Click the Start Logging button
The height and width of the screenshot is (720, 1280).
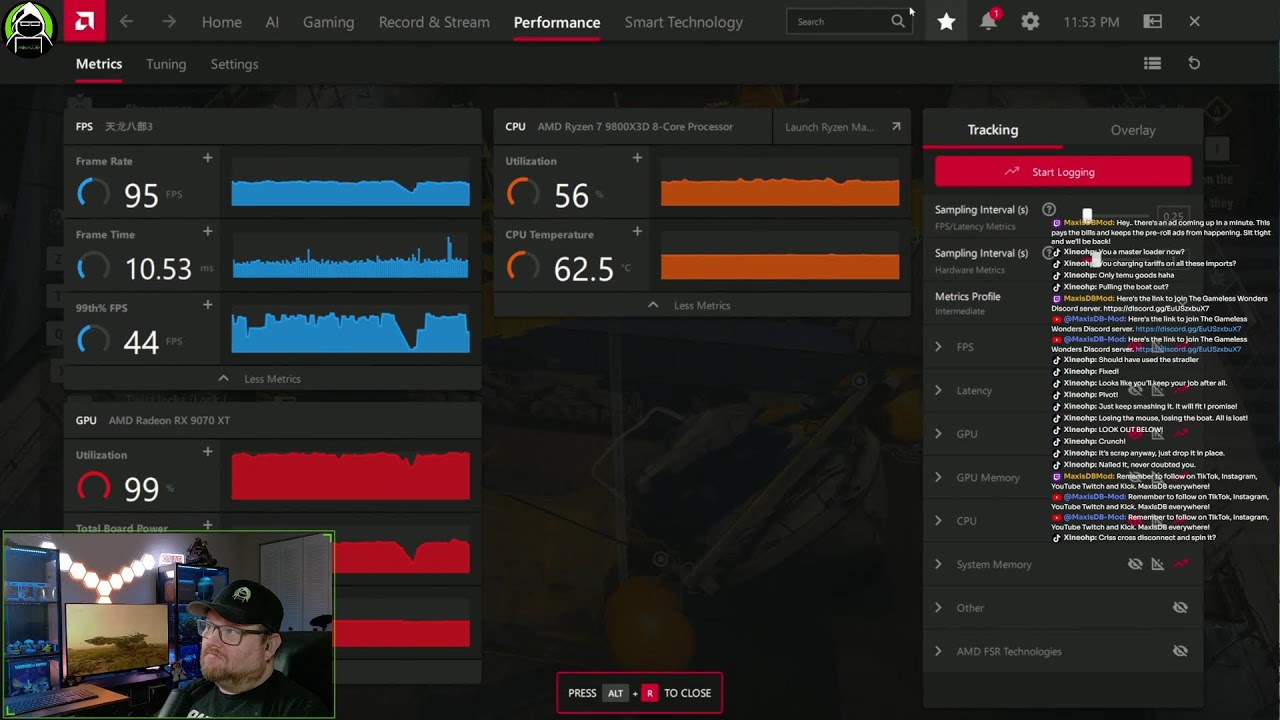click(x=1063, y=172)
